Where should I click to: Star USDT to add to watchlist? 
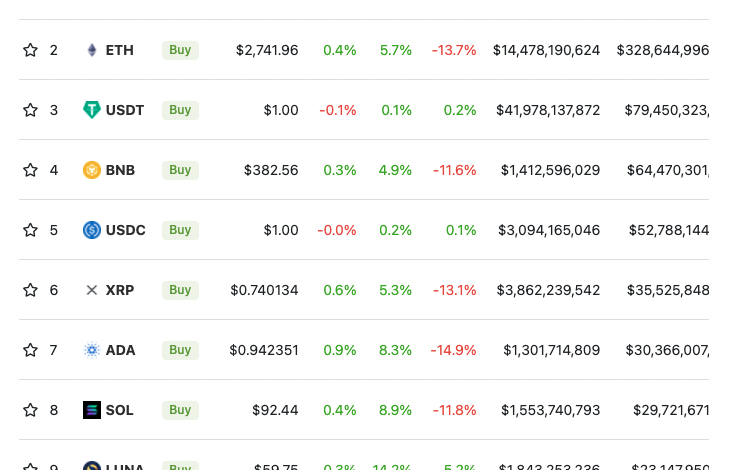[30, 110]
